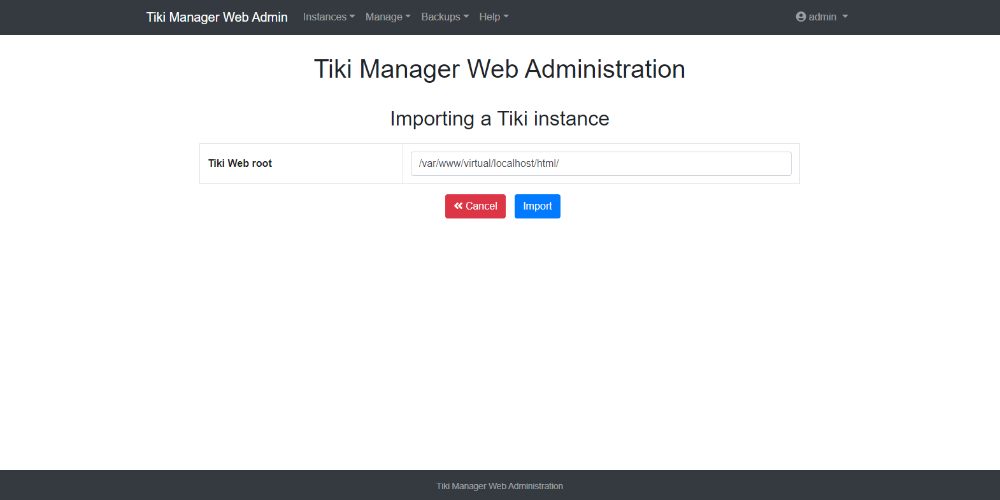The width and height of the screenshot is (1000, 500).
Task: Click the Tiki Web root label
Action: tap(240, 163)
